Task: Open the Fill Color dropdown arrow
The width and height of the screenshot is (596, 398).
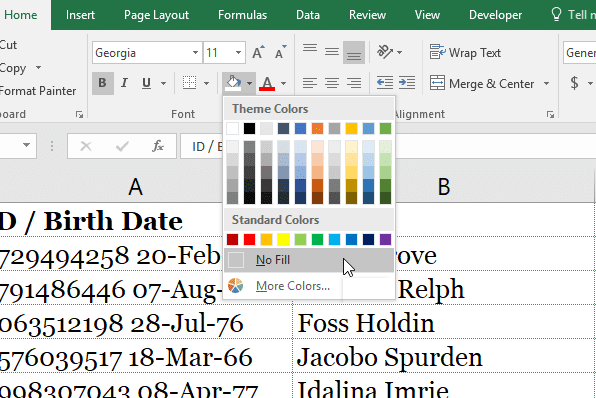Action: click(249, 83)
